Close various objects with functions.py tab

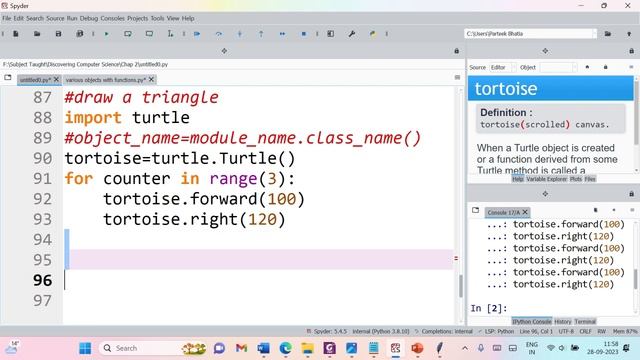coord(151,79)
